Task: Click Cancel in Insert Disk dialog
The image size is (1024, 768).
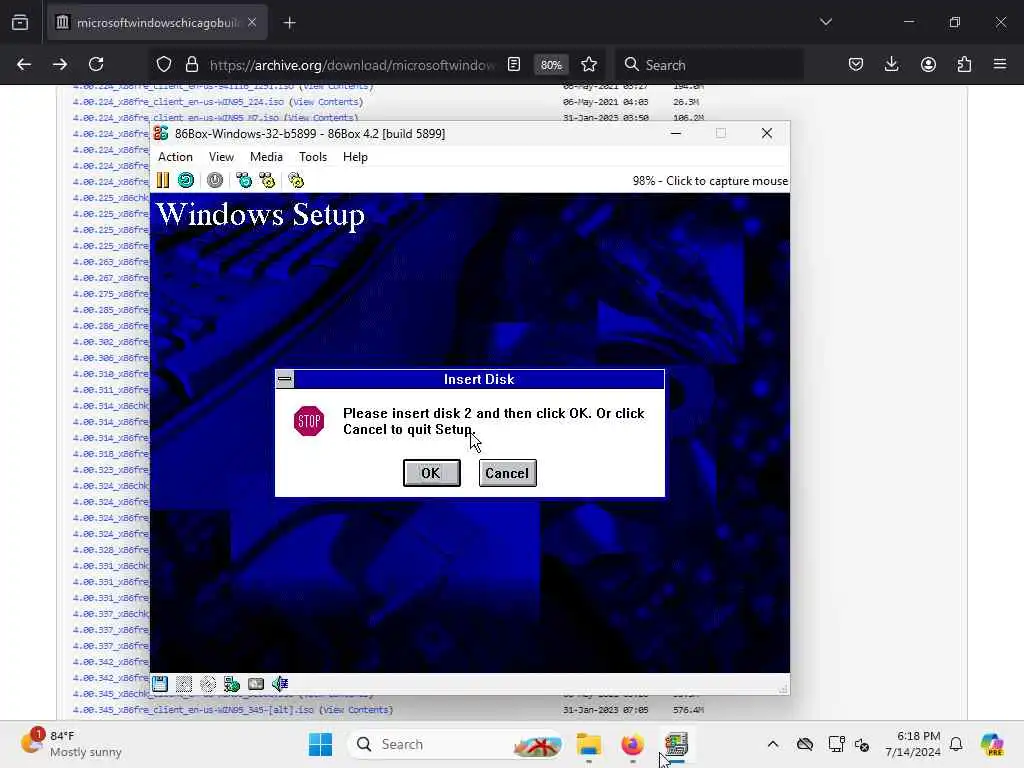Action: coord(507,473)
